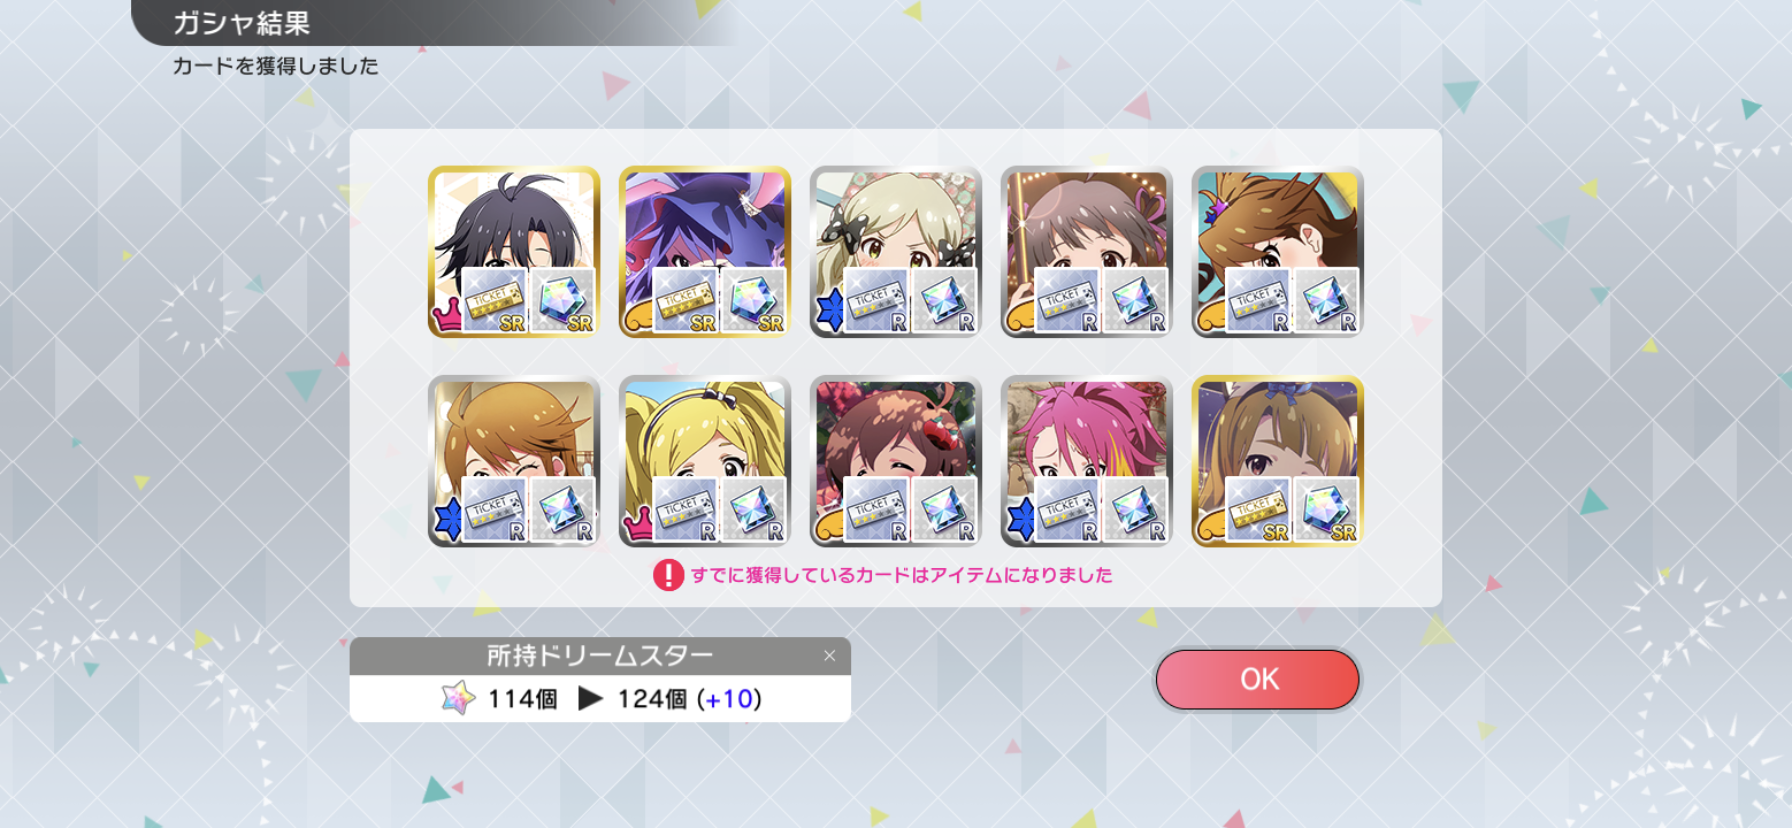Open the blonde twin-tail girl with black bows card
Image resolution: width=1792 pixels, height=828 pixels.
click(x=896, y=252)
